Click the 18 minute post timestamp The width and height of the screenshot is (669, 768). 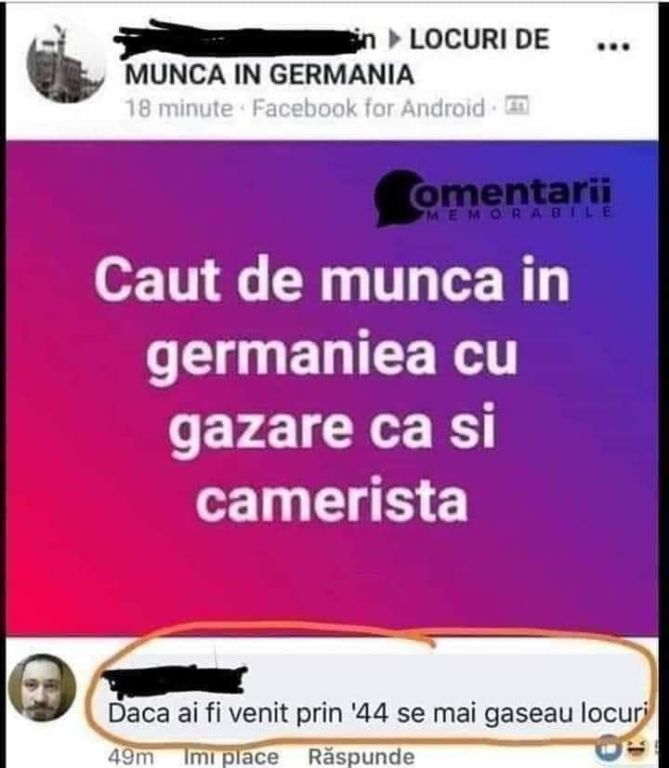[179, 108]
